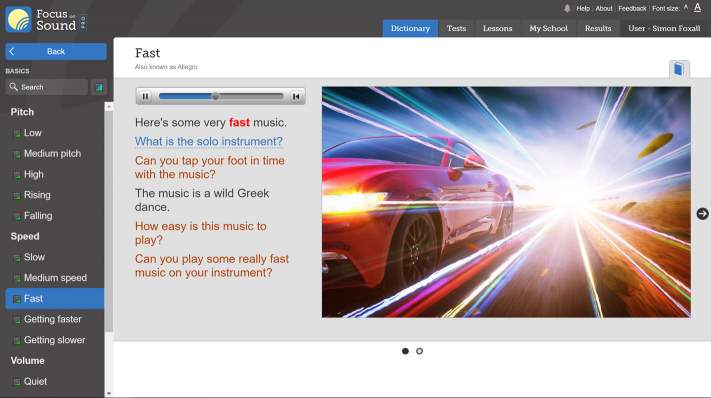The width and height of the screenshot is (711, 398).
Task: Open the User - Simon Foxall menu
Action: (x=664, y=28)
